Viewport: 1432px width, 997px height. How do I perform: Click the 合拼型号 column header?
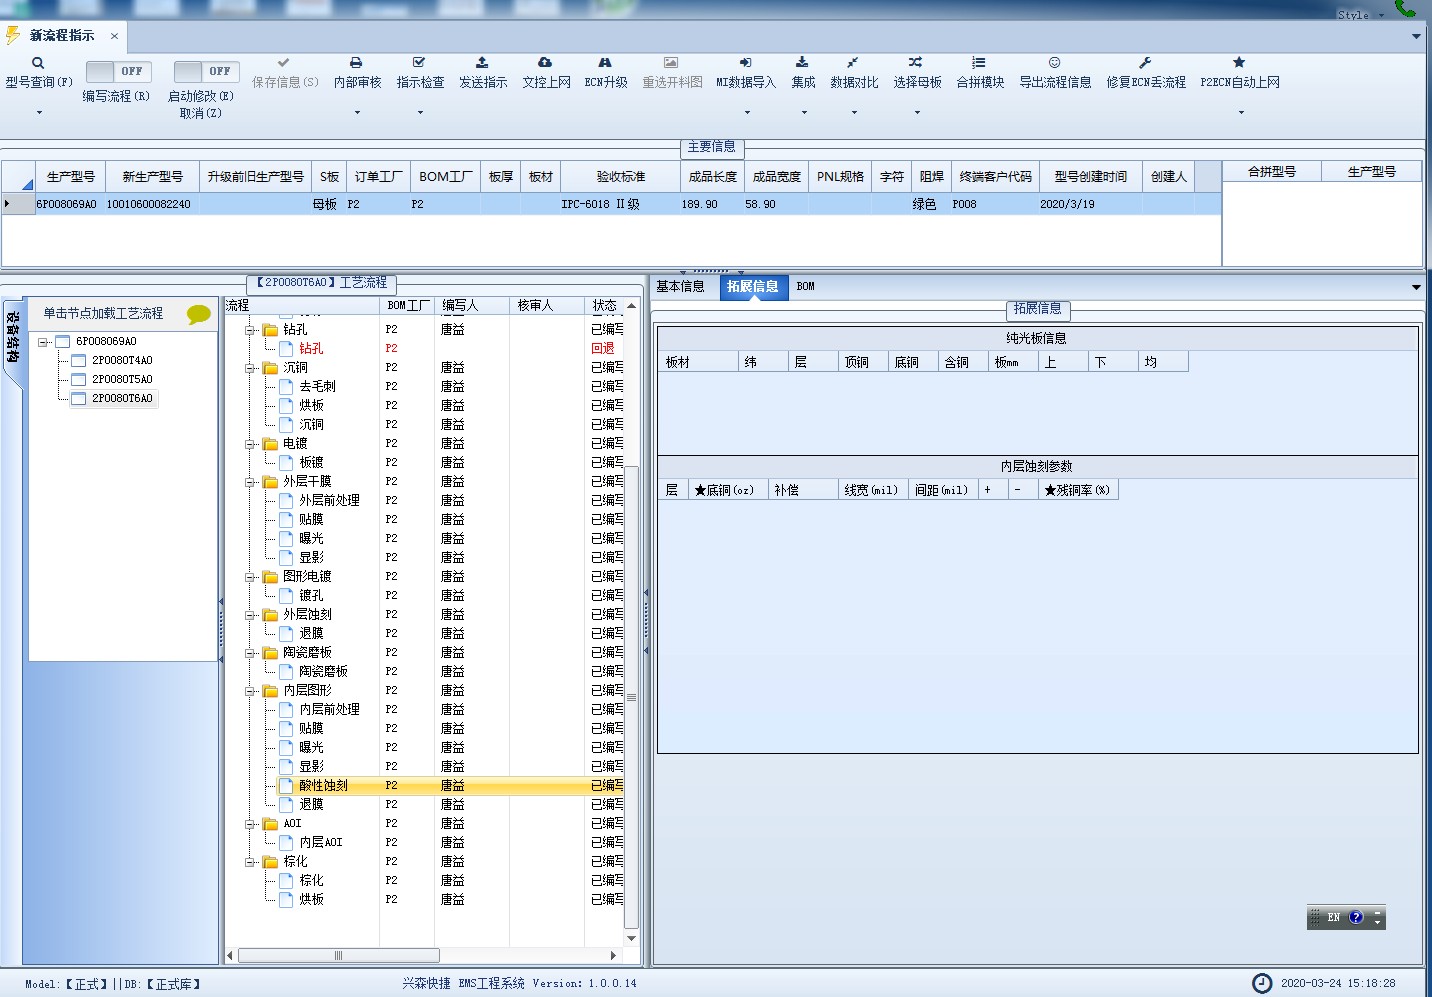(x=1272, y=172)
